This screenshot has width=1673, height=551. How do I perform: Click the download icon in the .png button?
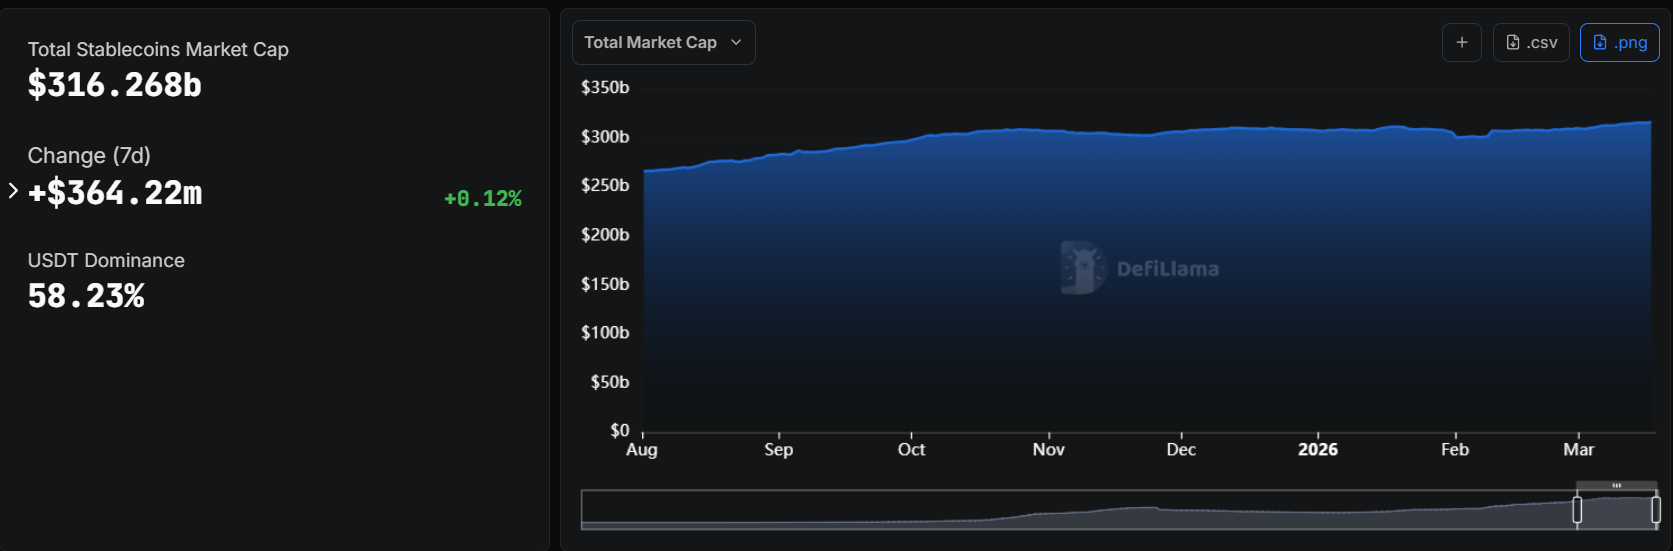[1600, 43]
